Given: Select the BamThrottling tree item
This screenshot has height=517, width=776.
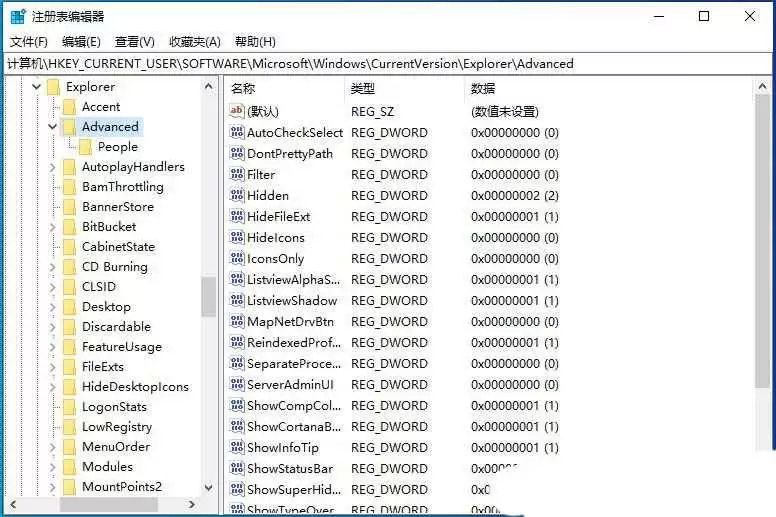Looking at the screenshot, I should pyautogui.click(x=123, y=187).
